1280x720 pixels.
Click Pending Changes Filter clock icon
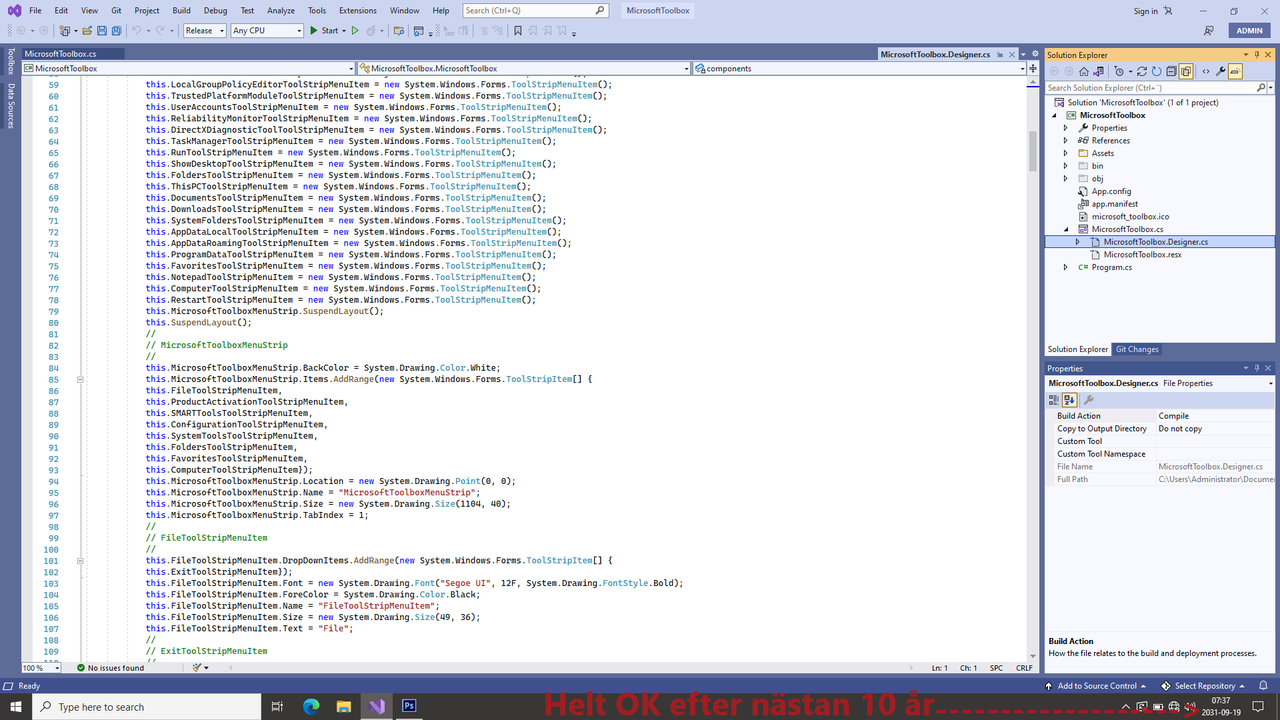[1119, 71]
